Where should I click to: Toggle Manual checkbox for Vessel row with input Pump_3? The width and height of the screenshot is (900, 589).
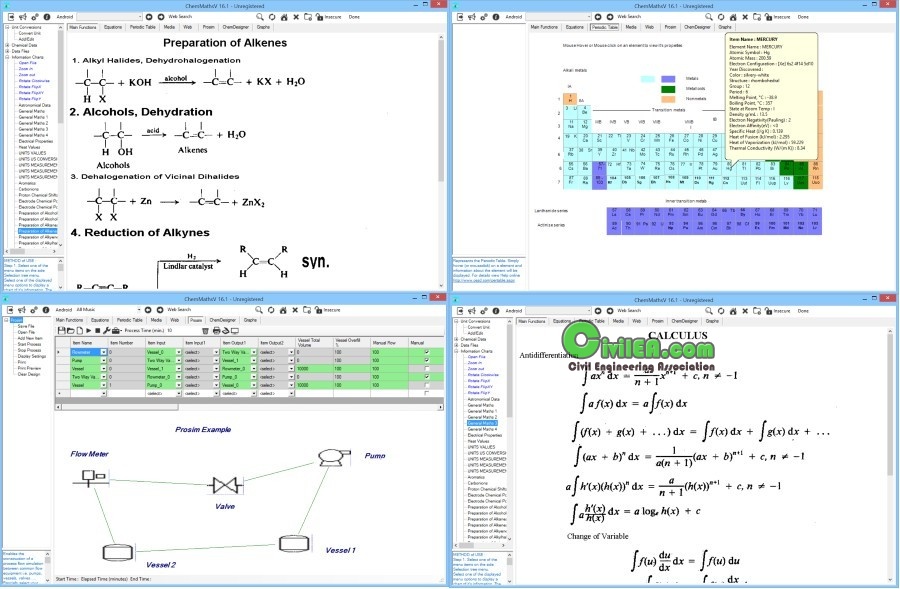(426, 385)
